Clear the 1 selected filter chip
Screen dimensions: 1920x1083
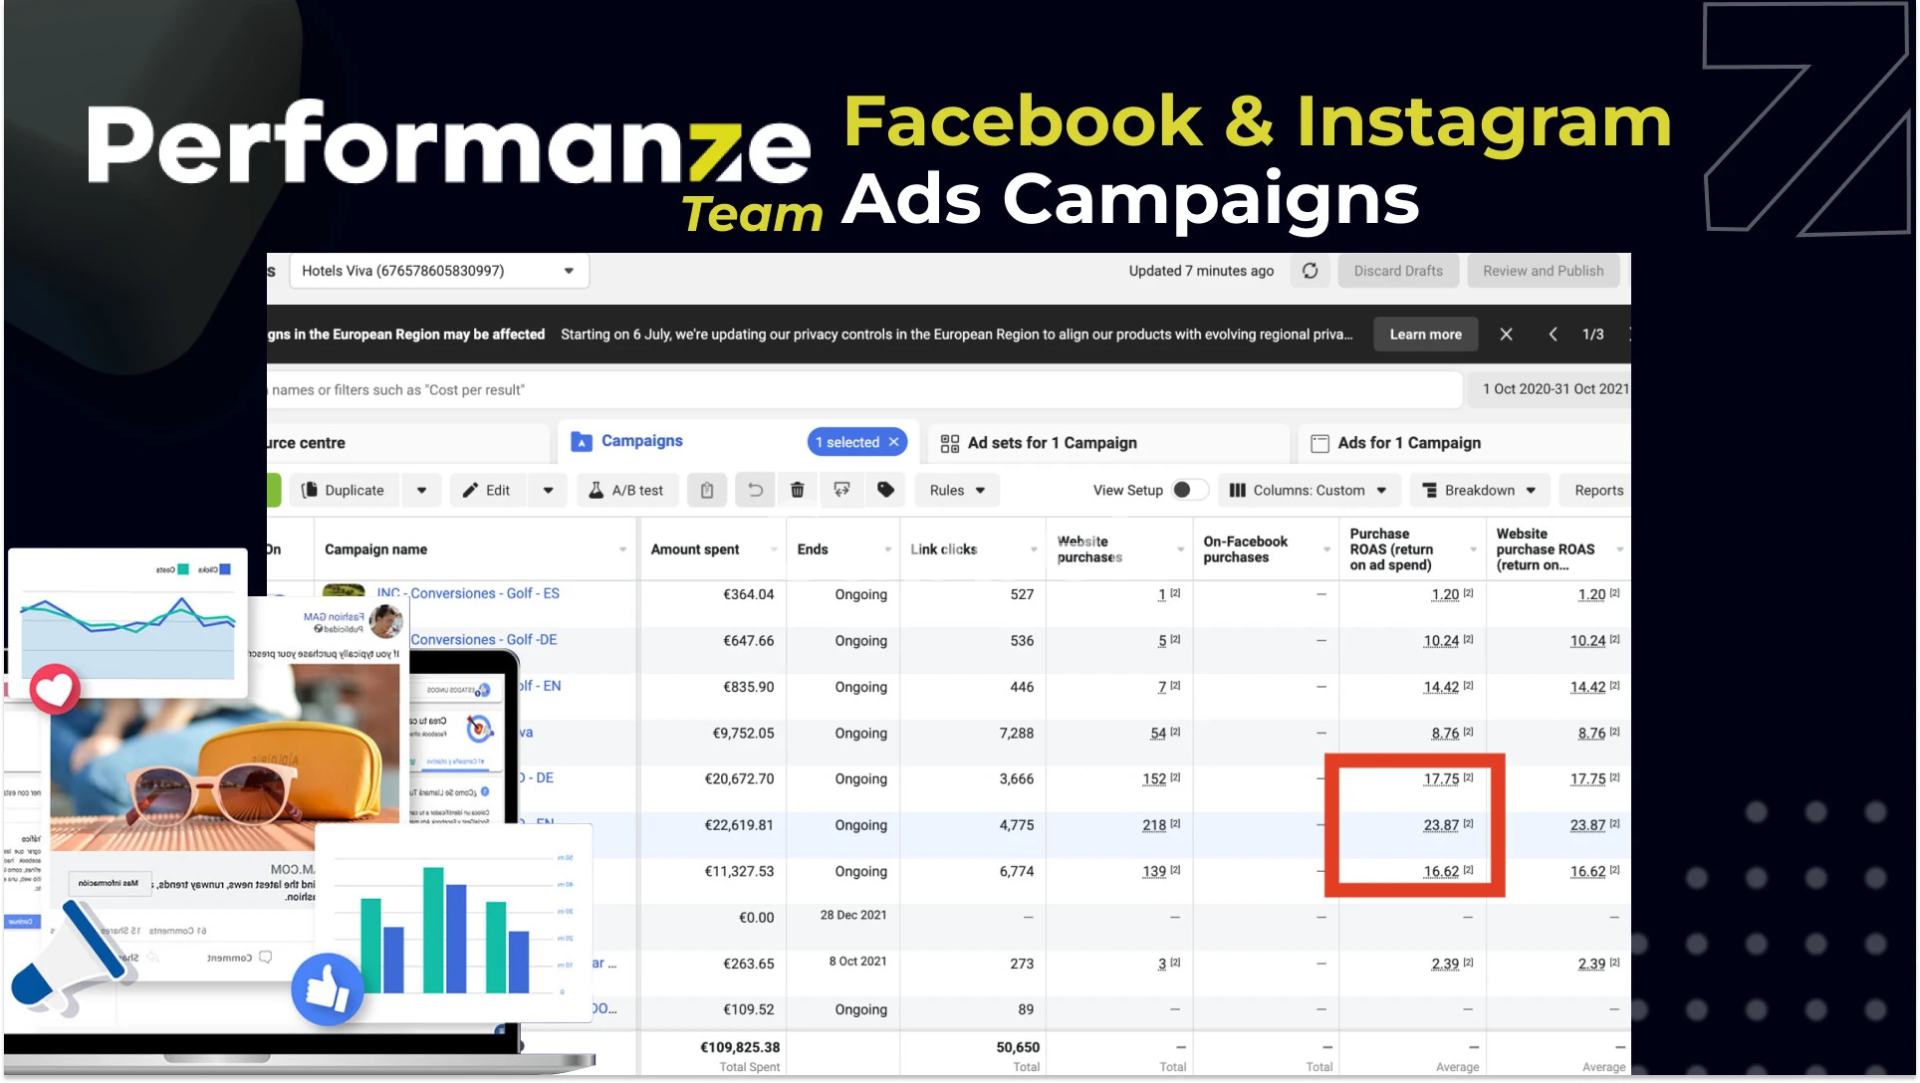point(894,442)
